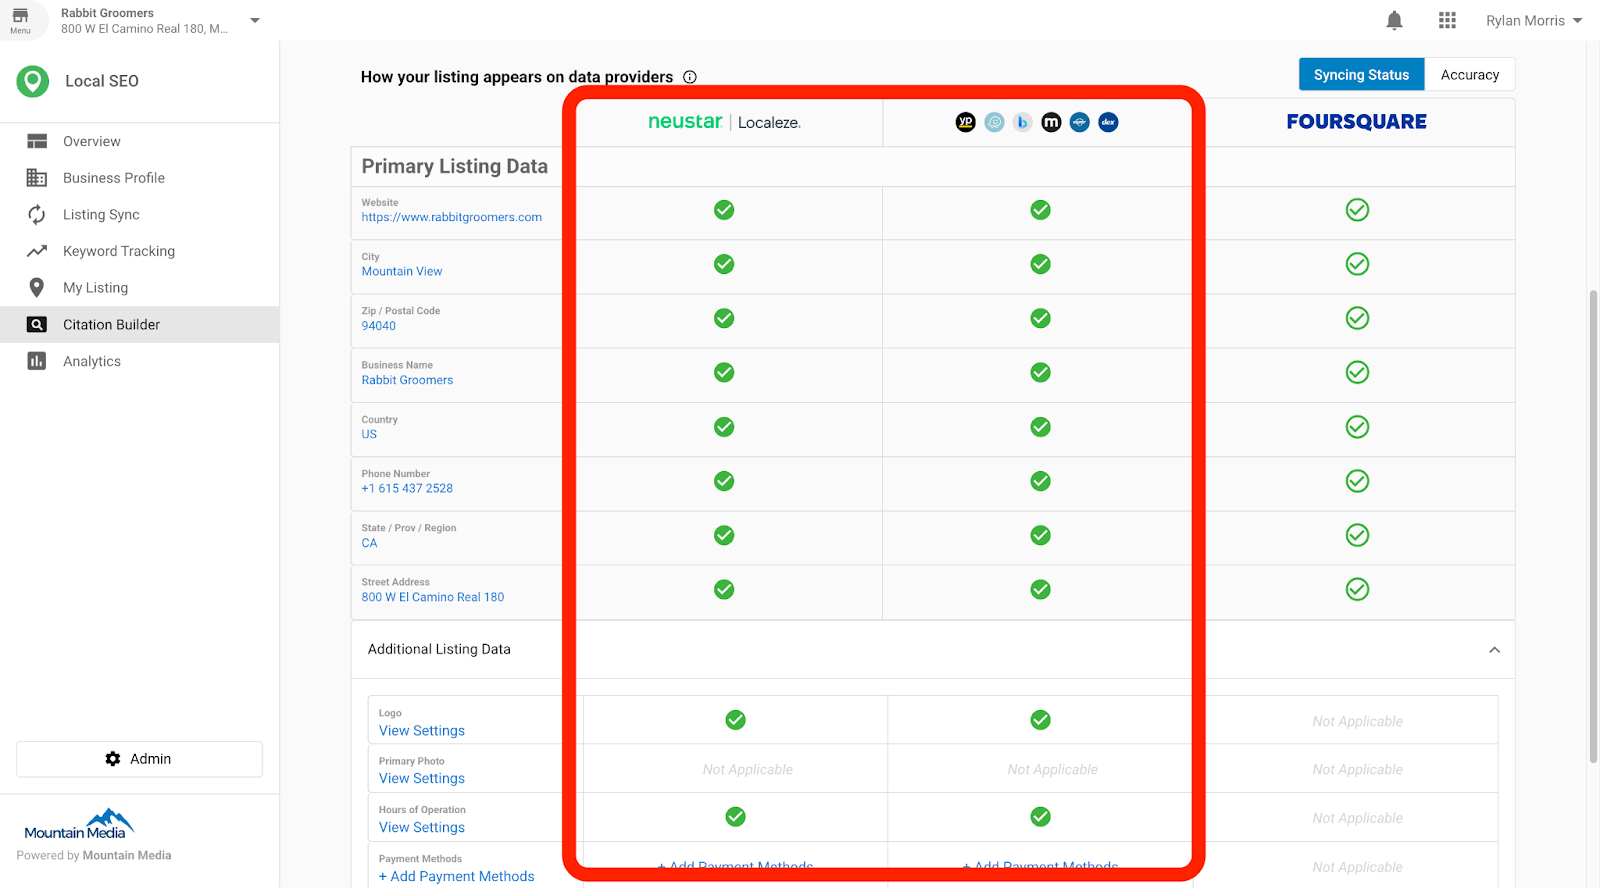Click middle provider checkmark for Zip row
1600x888 pixels.
tap(1040, 318)
